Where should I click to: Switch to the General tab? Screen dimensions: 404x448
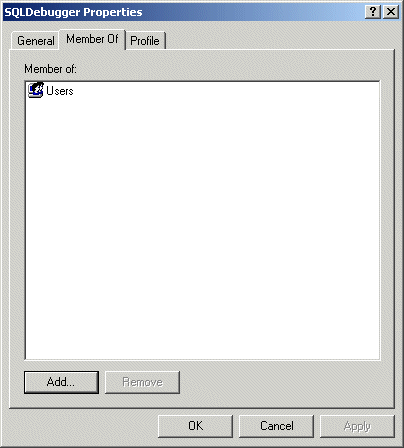click(36, 41)
